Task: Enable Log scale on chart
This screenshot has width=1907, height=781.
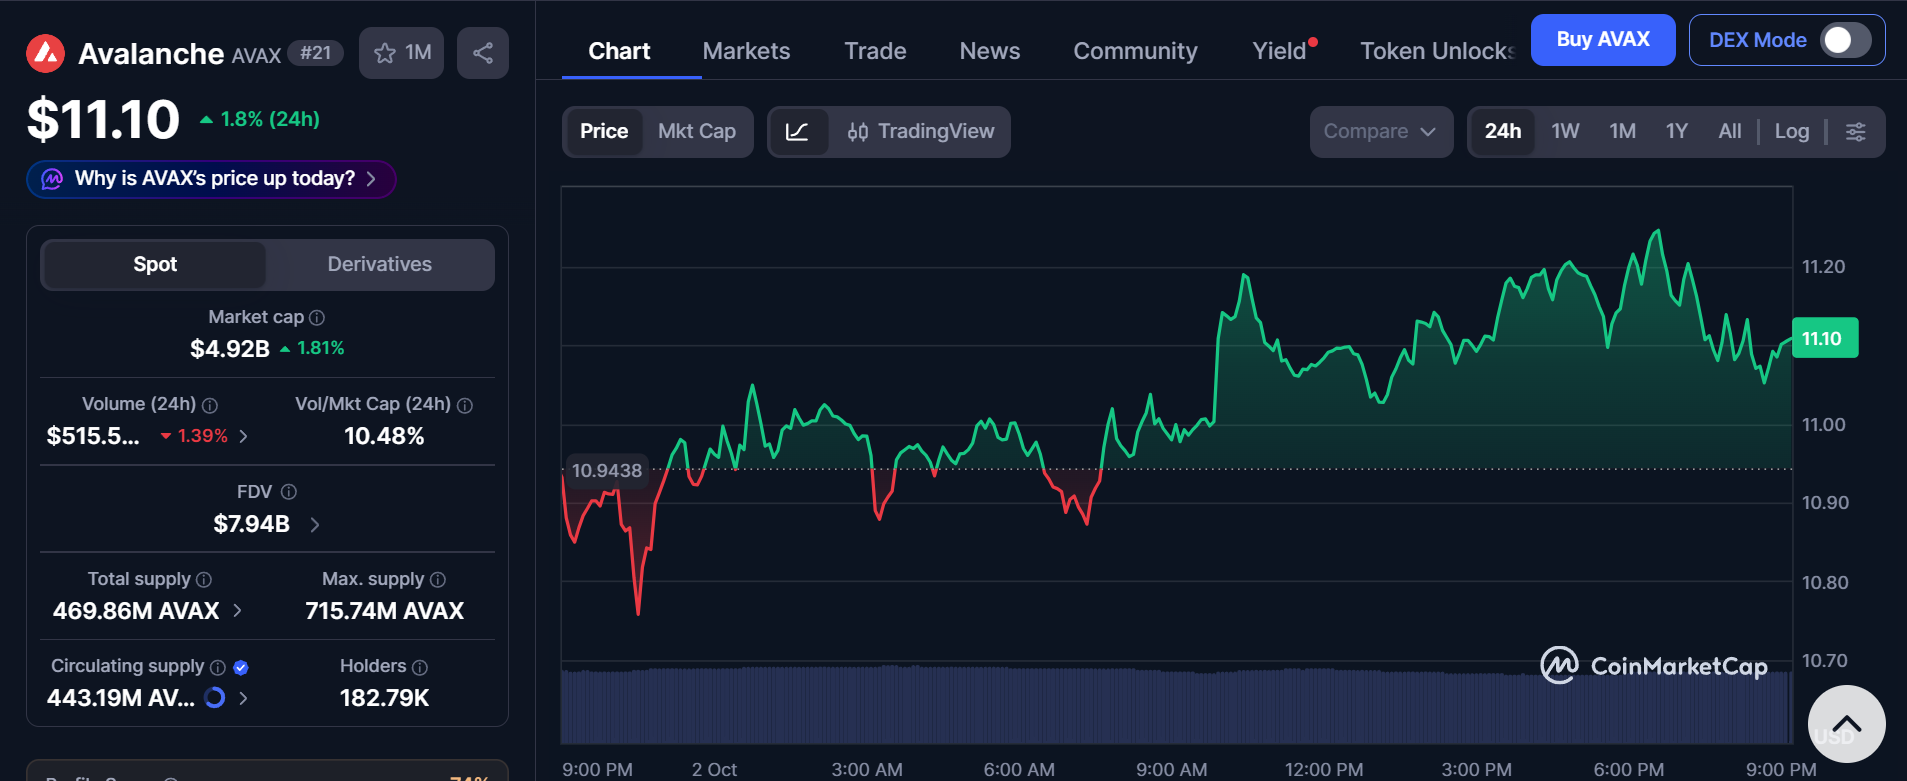Action: coord(1792,132)
